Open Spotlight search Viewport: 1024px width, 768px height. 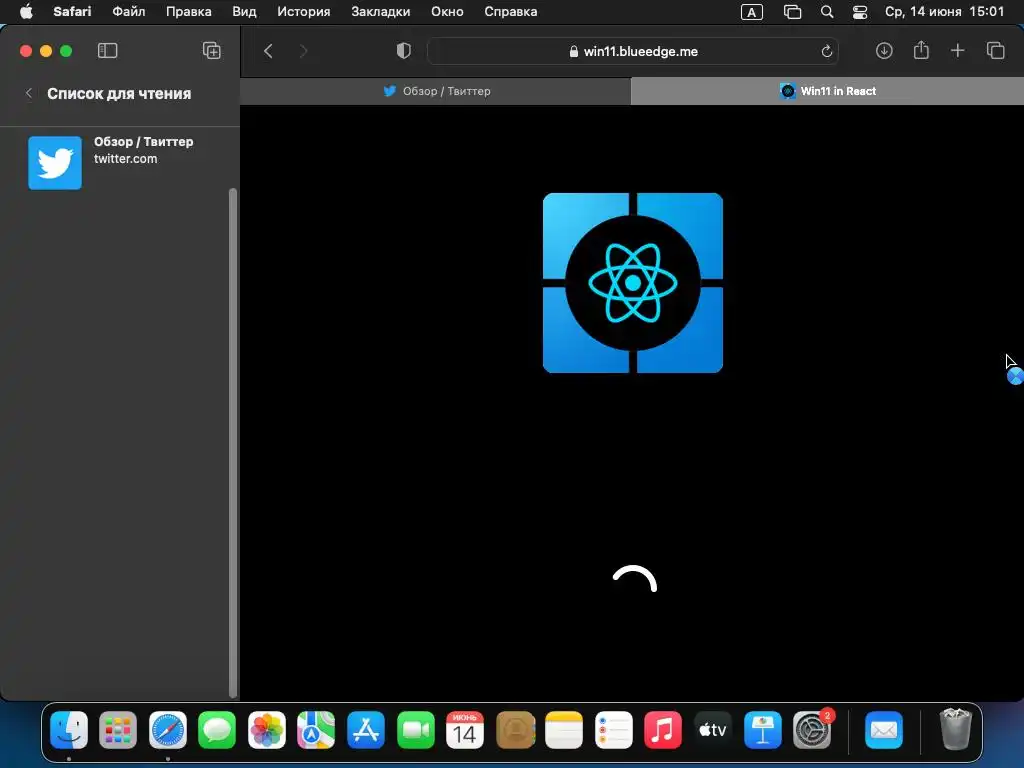(827, 12)
